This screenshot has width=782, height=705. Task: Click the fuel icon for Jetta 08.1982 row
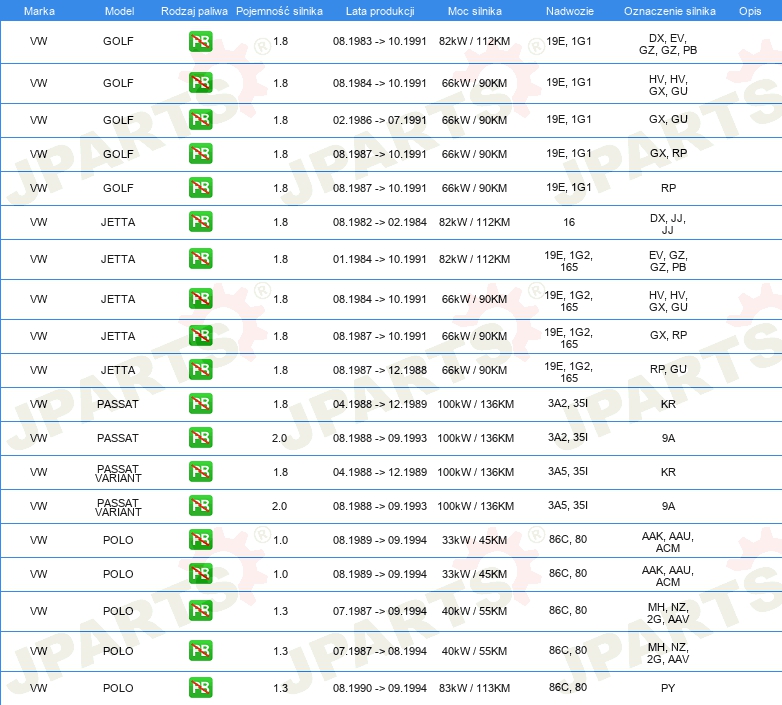[200, 222]
